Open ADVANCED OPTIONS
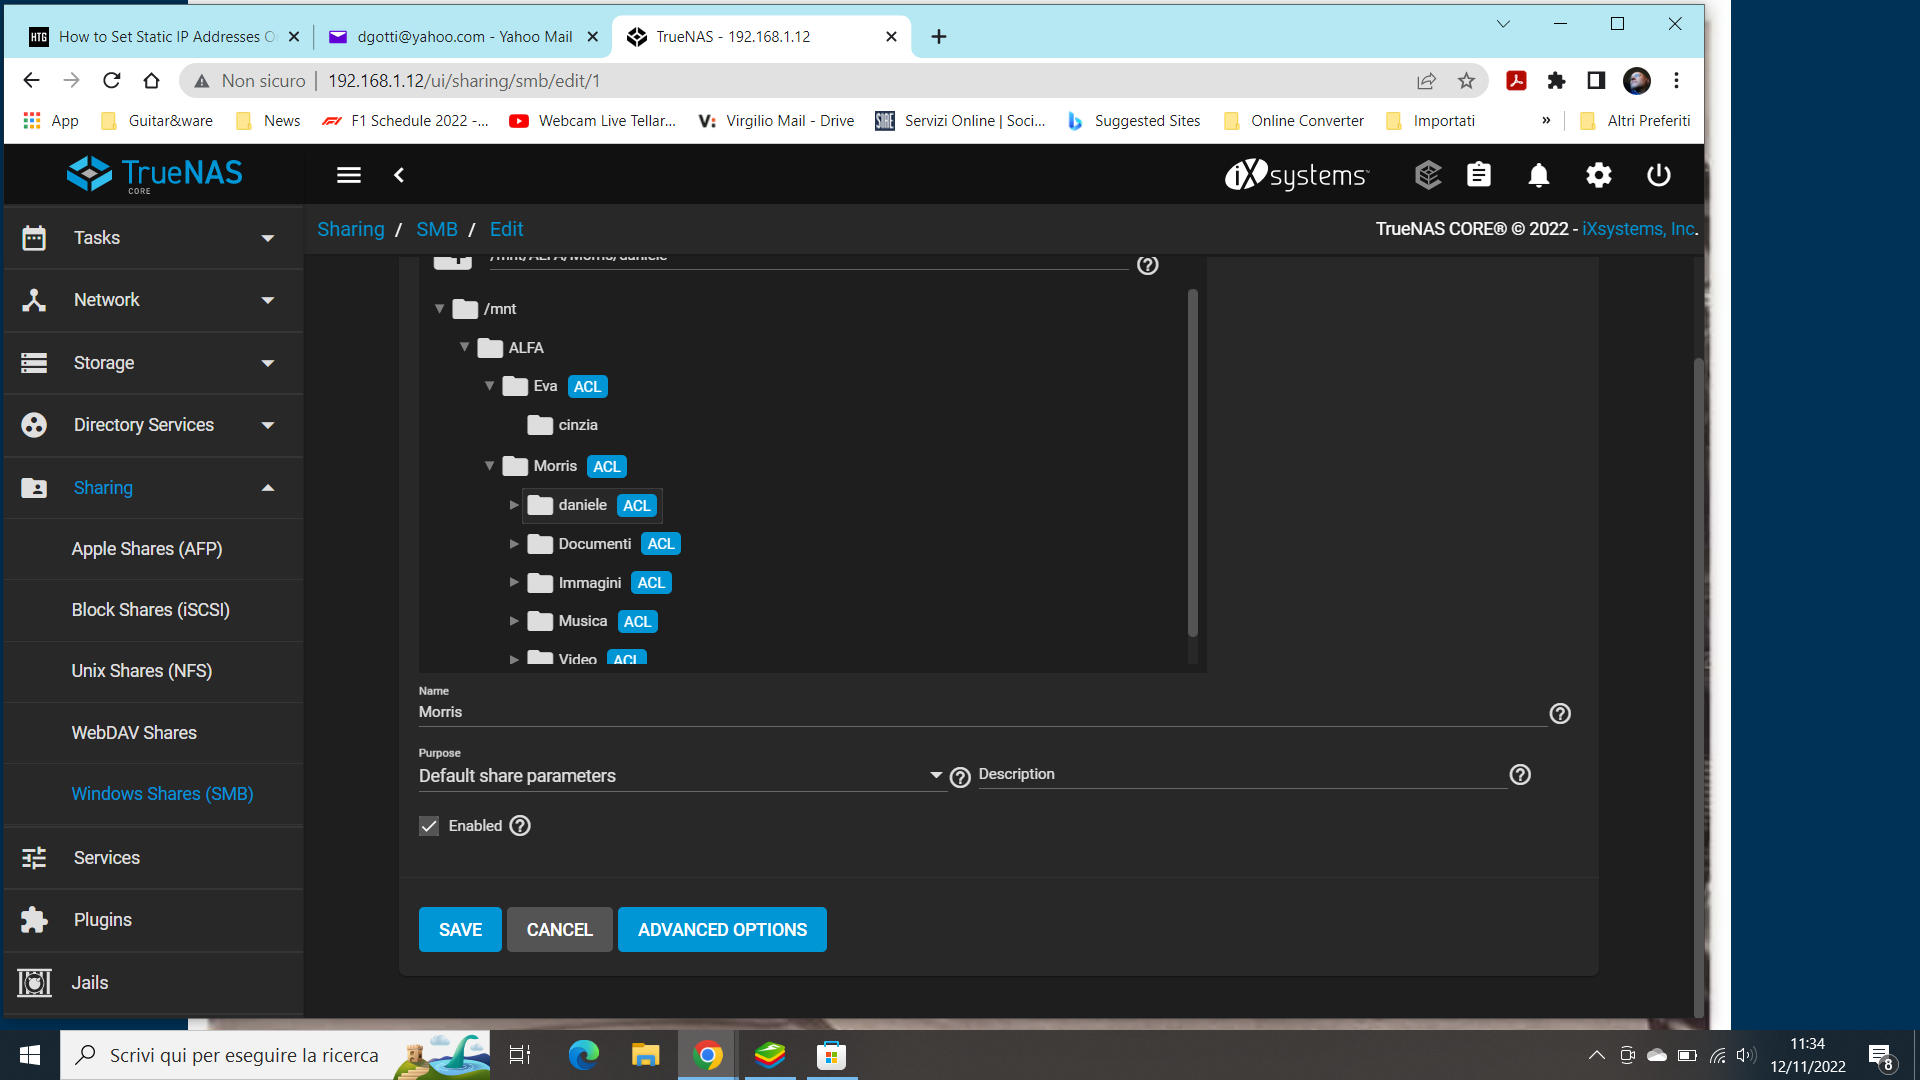Viewport: 1920px width, 1080px height. [722, 930]
